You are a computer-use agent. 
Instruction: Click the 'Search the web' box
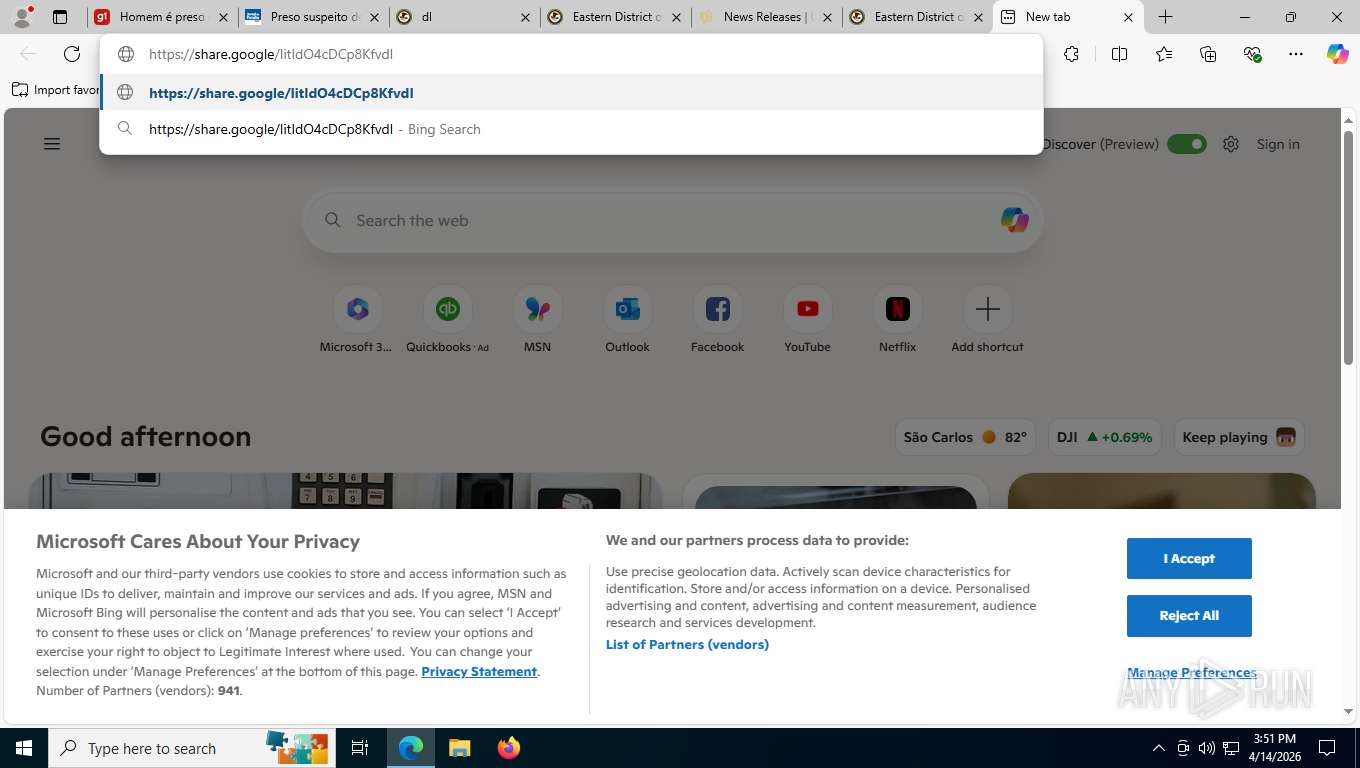[672, 220]
